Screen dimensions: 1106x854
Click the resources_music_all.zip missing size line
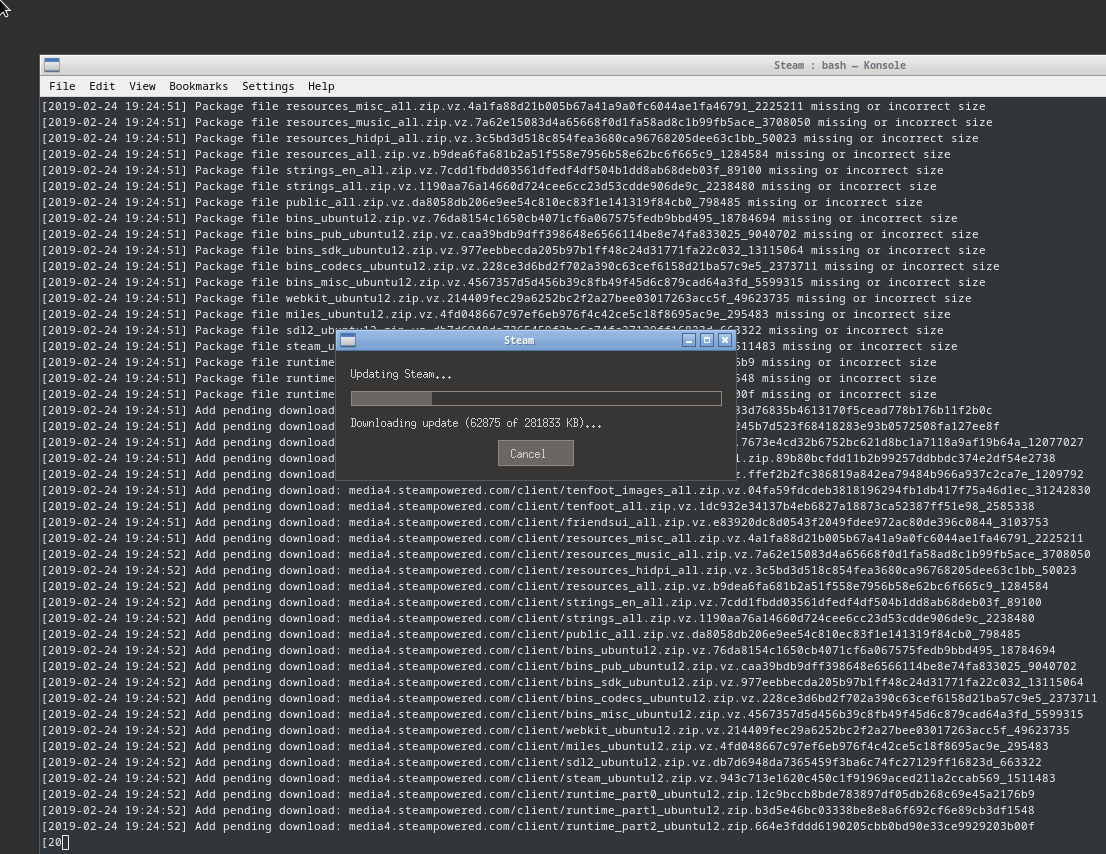coord(517,123)
